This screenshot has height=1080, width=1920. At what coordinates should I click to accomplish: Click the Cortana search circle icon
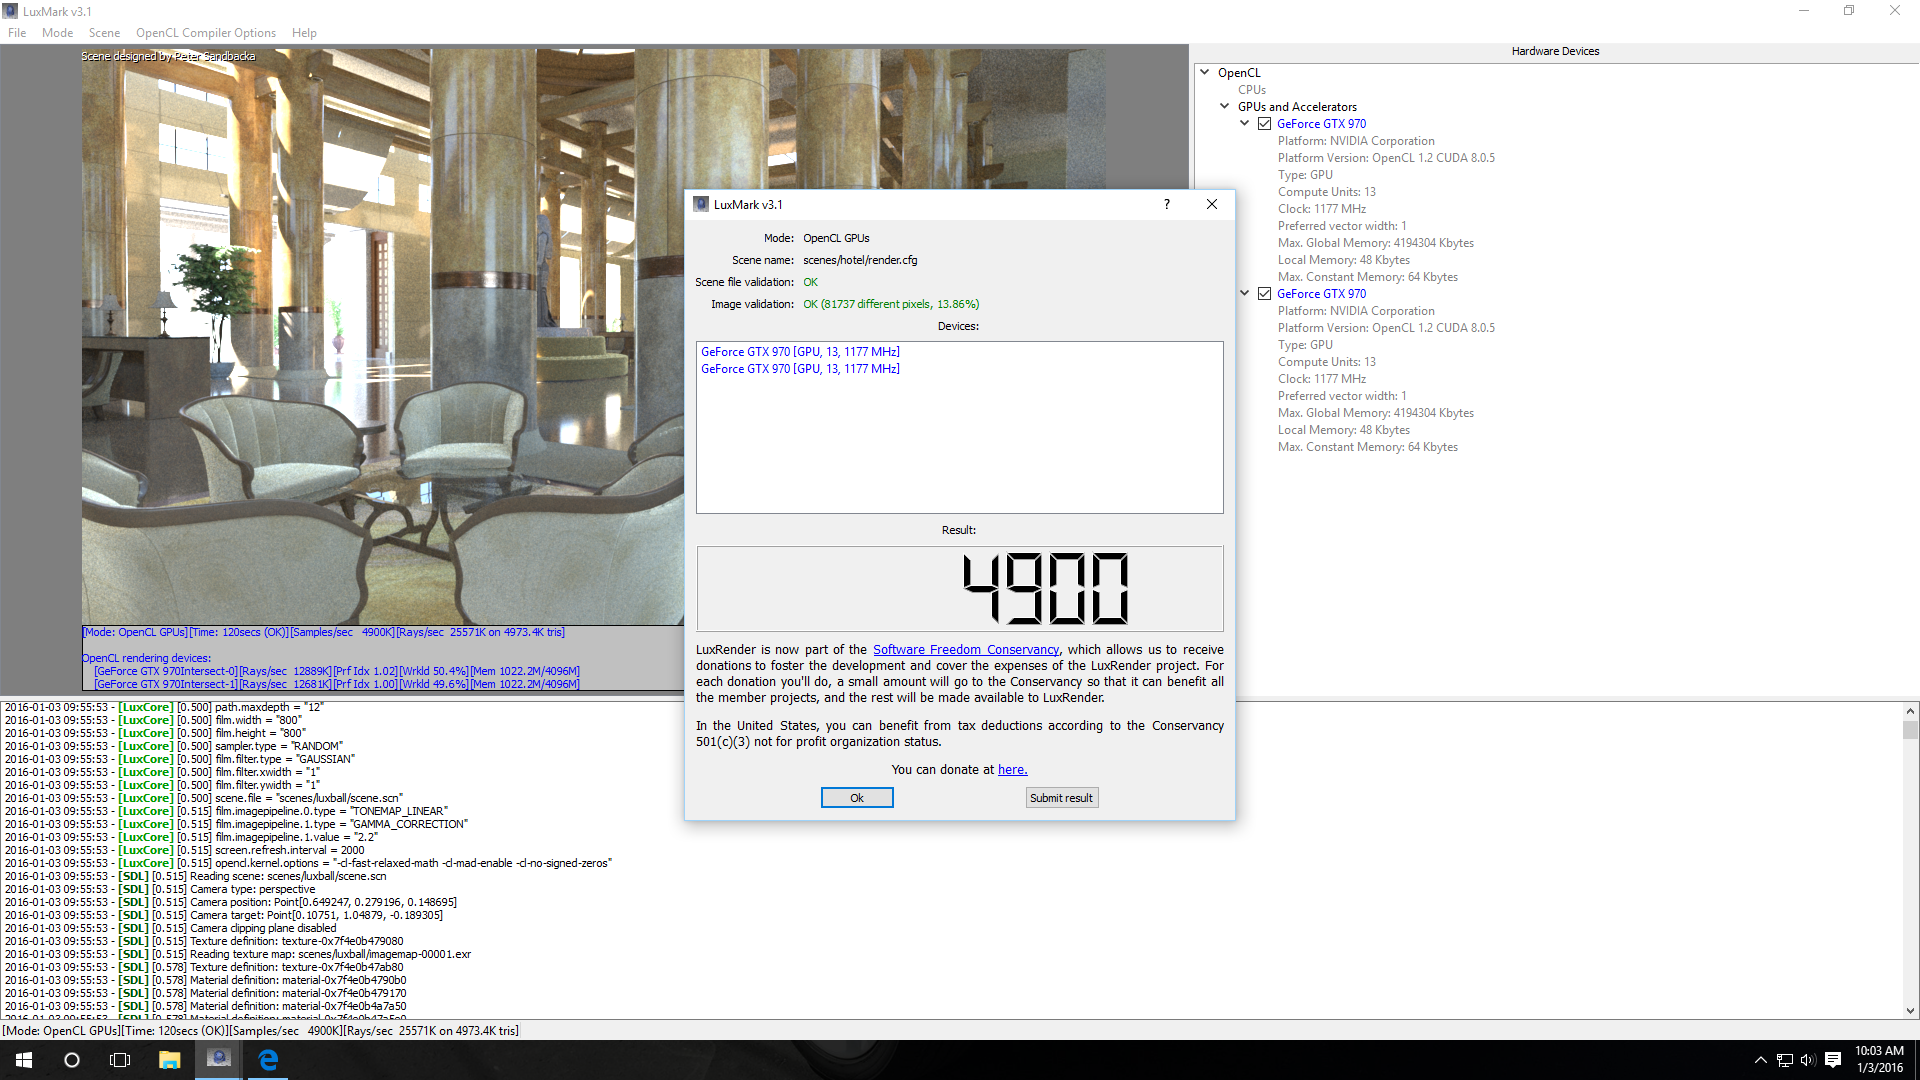[72, 1060]
